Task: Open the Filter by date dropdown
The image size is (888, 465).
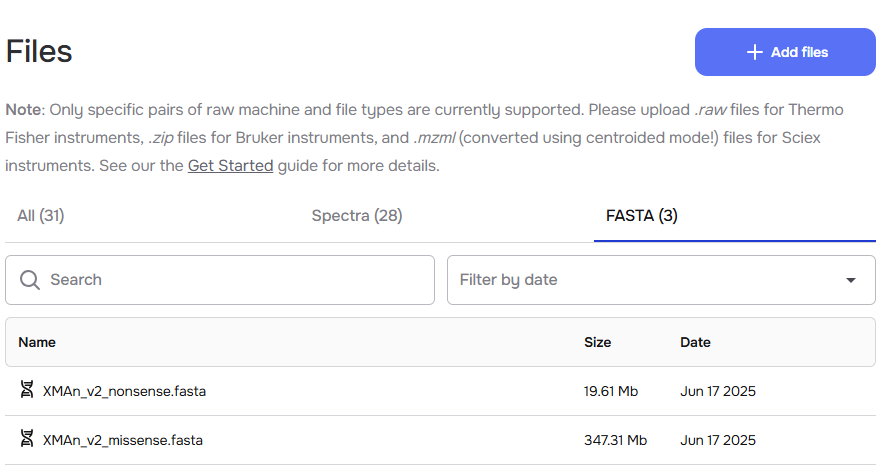Action: [661, 280]
